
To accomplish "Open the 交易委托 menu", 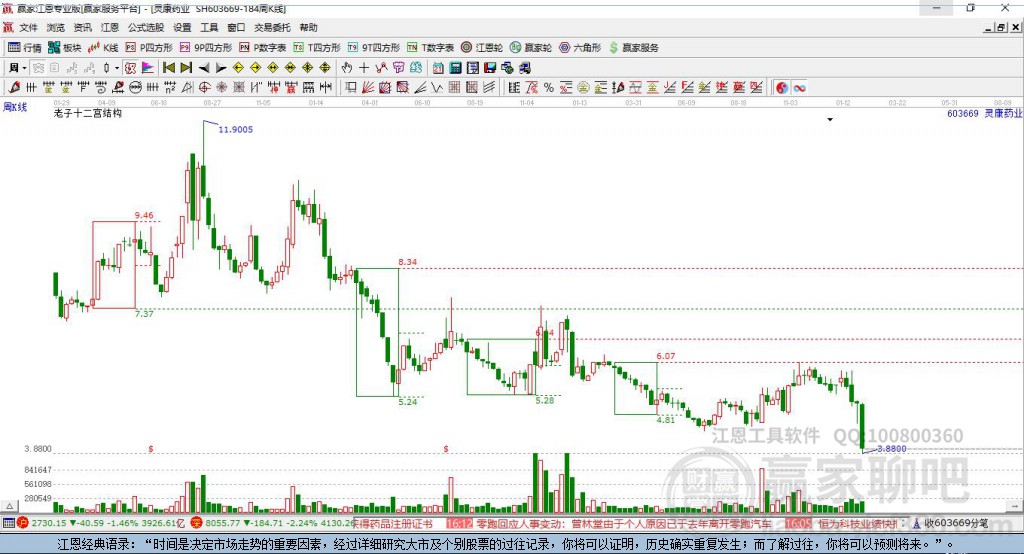I will pos(272,27).
